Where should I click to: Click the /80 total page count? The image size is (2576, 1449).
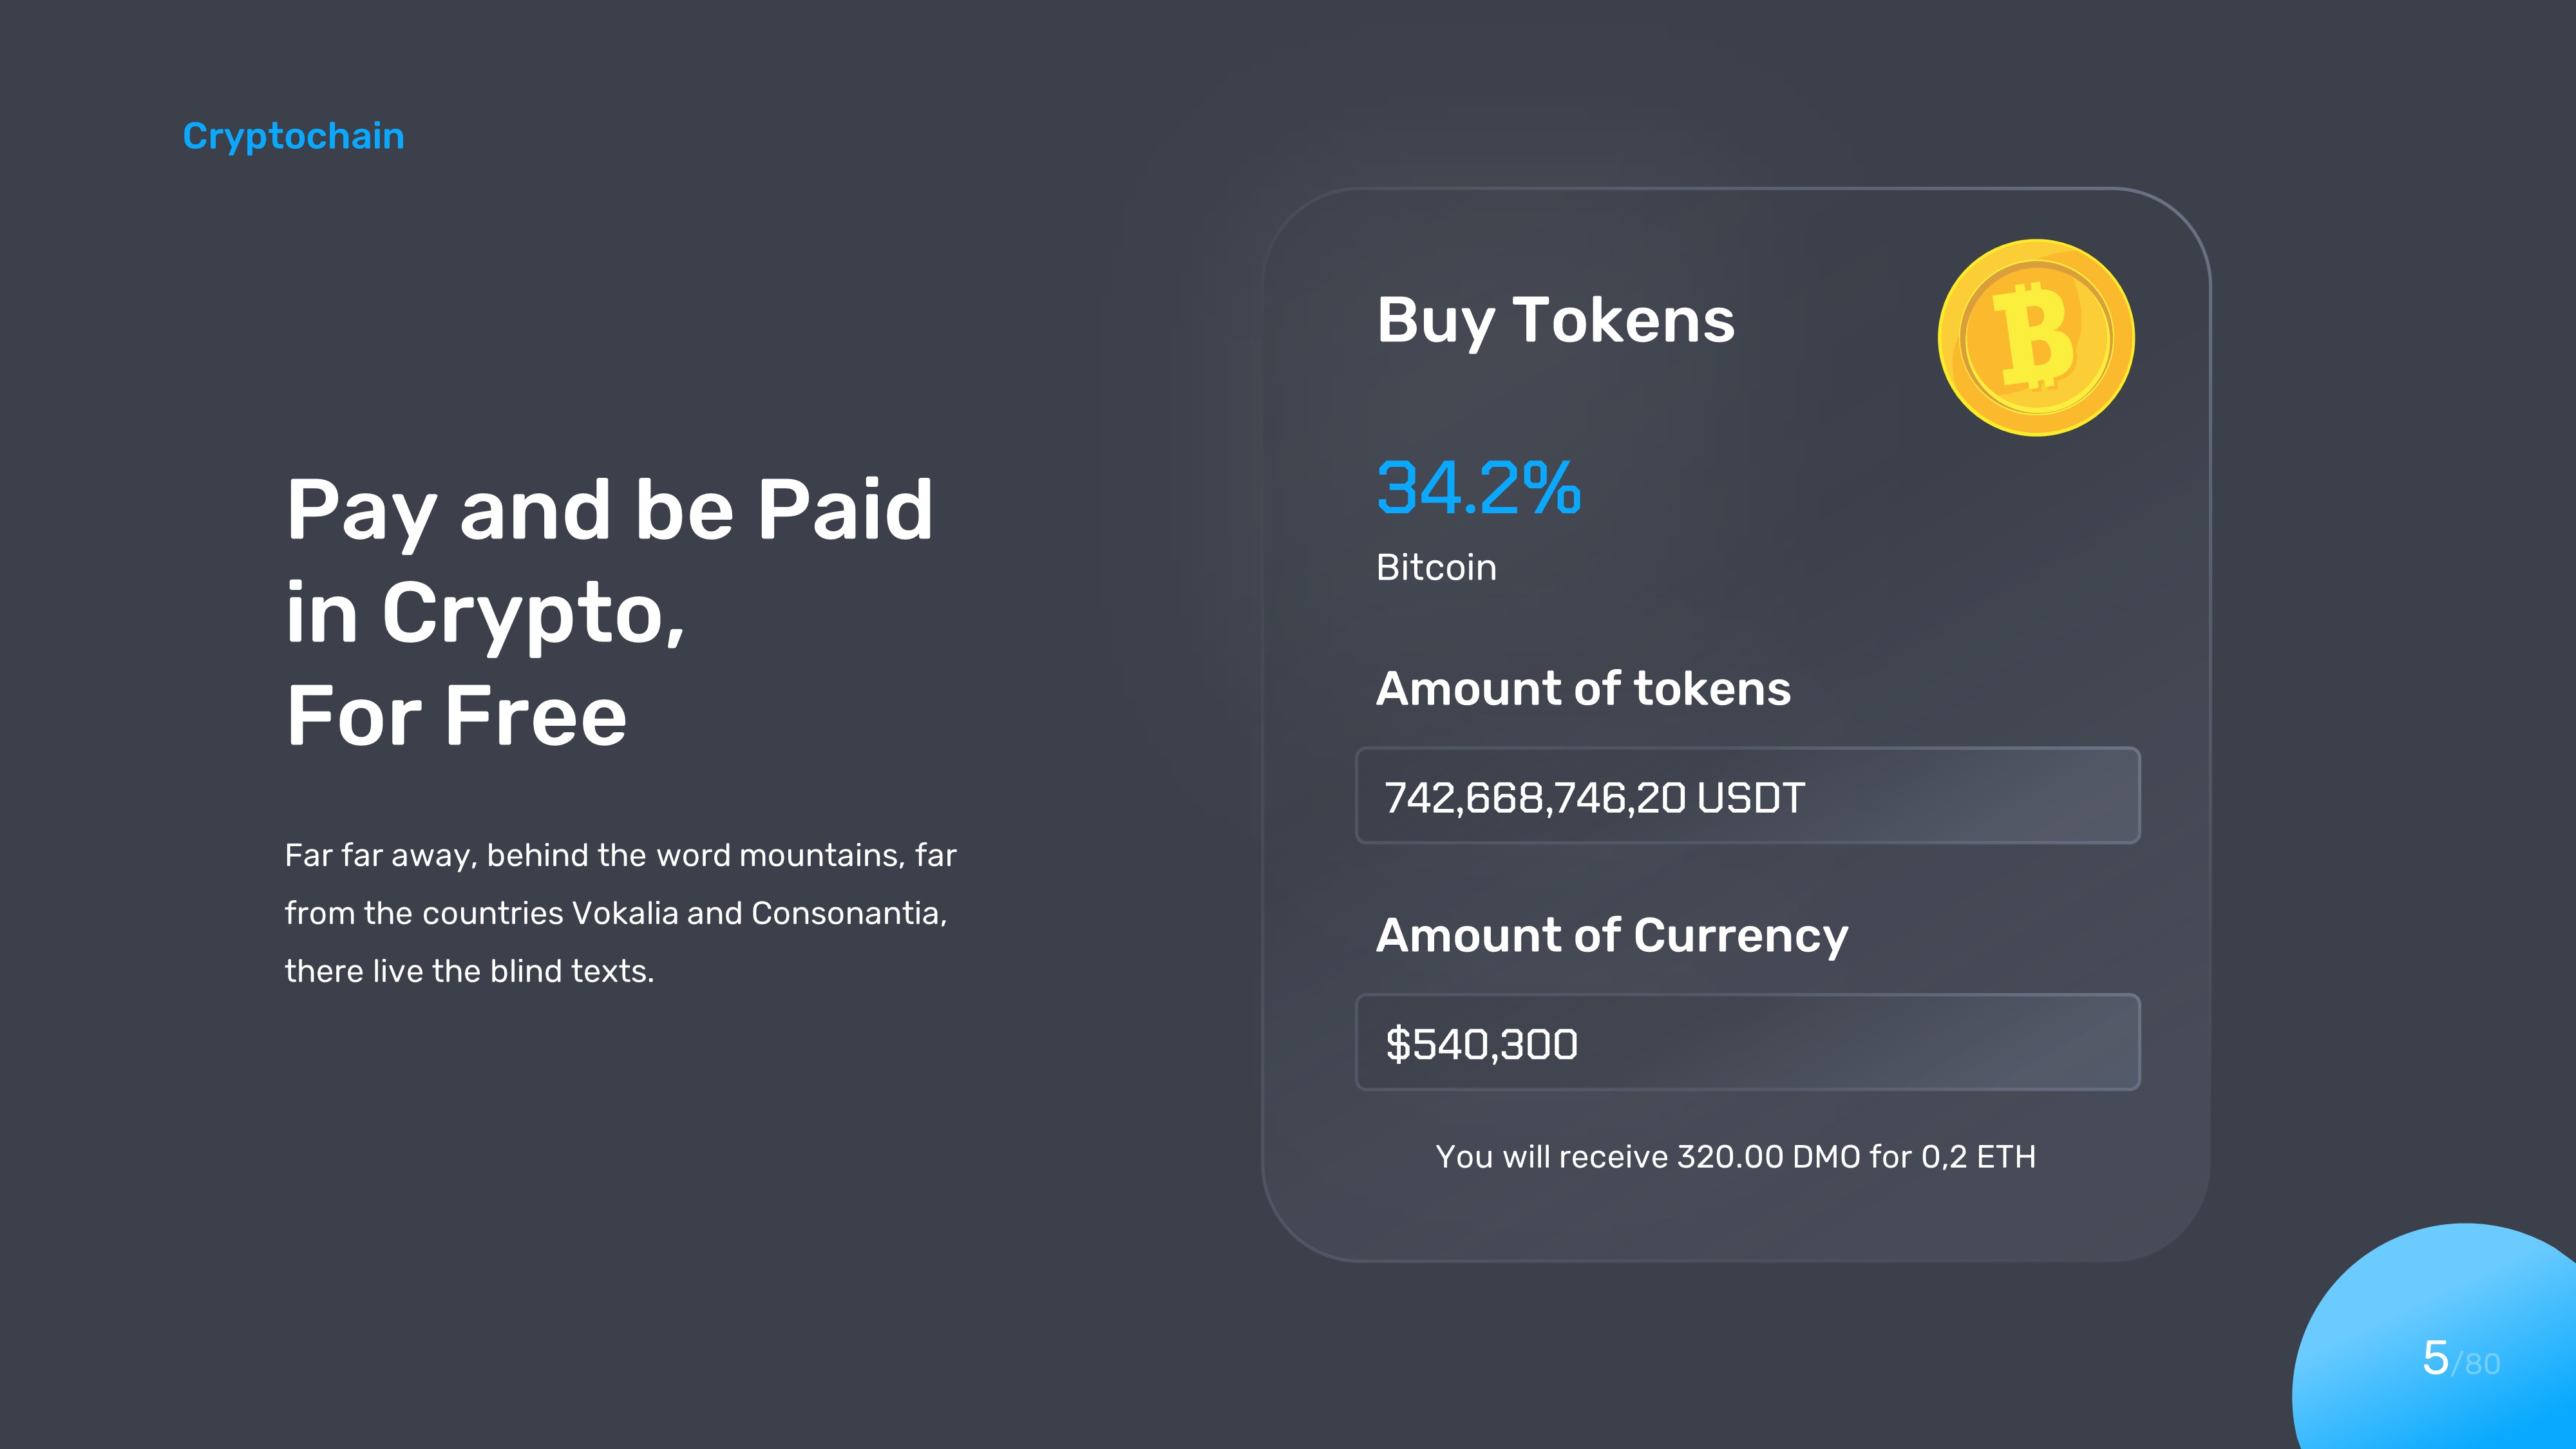pos(2477,1364)
